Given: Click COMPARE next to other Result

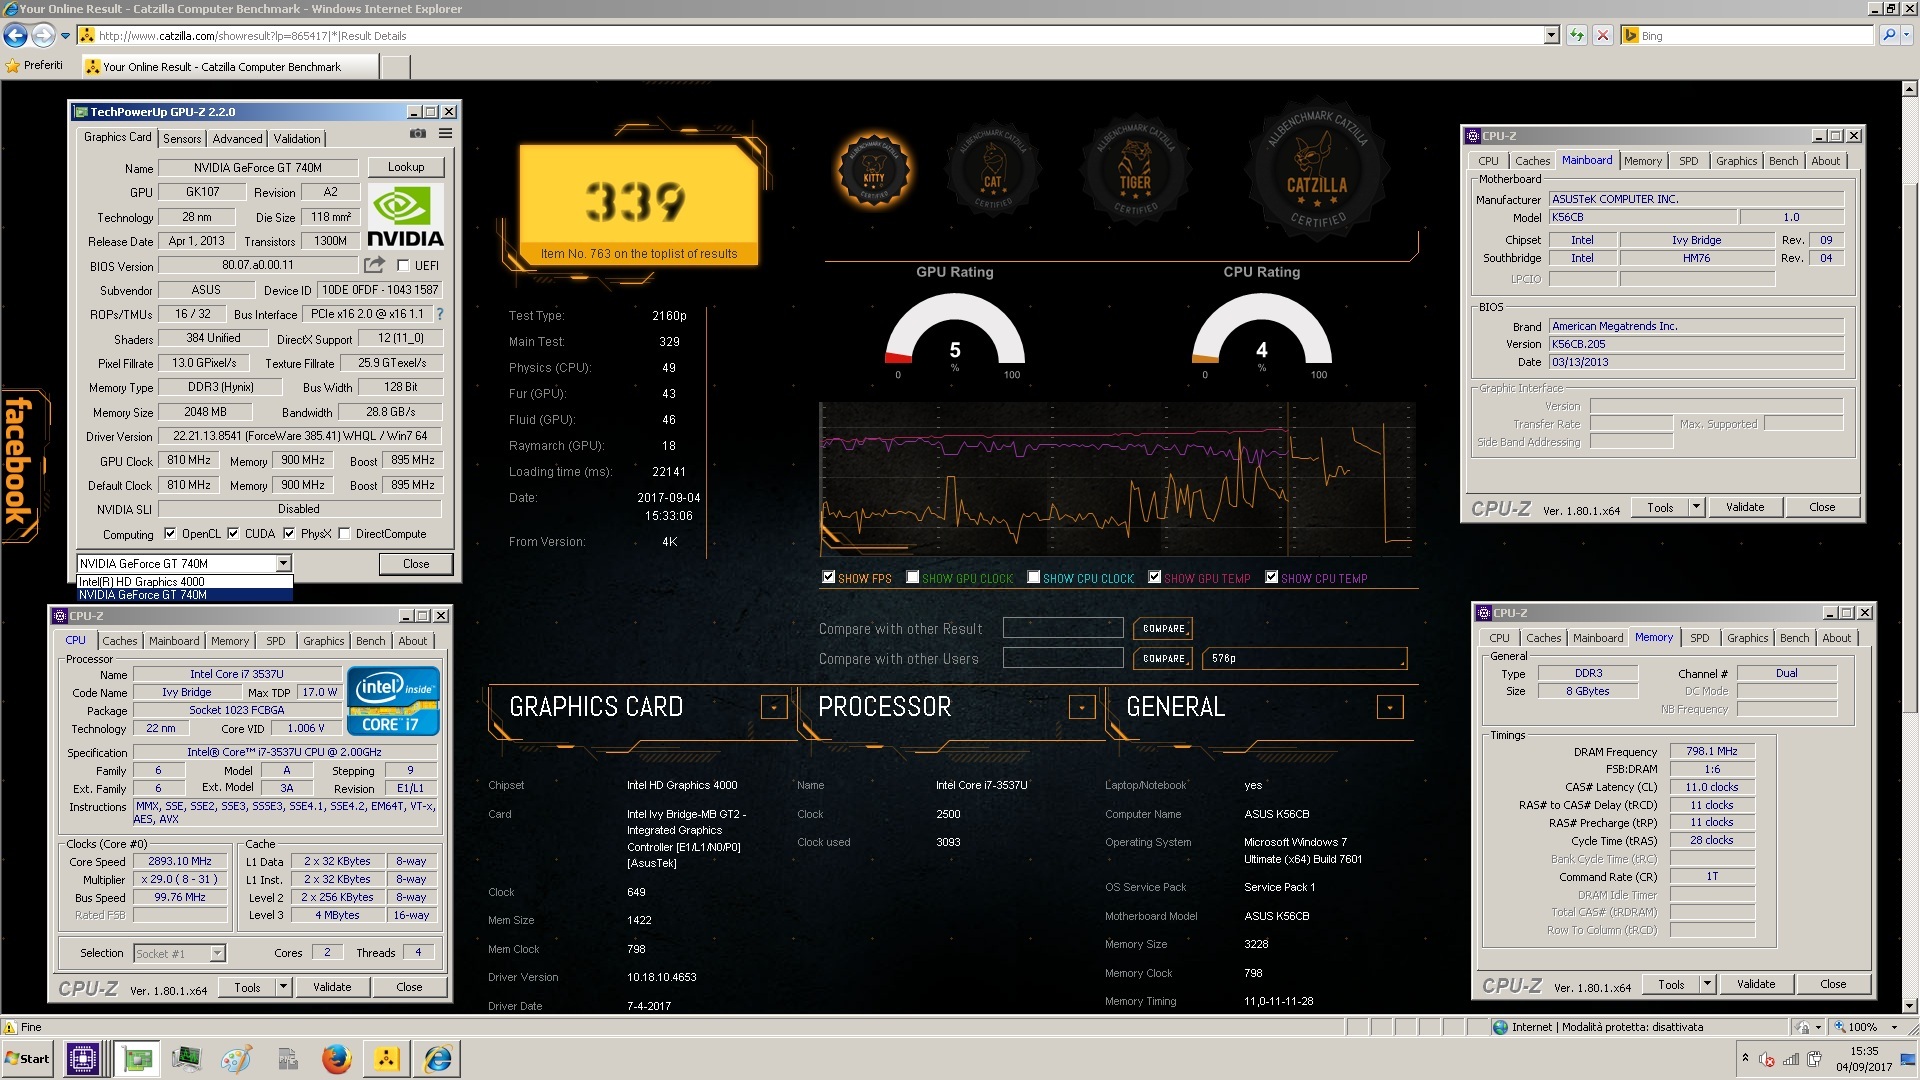Looking at the screenshot, I should pyautogui.click(x=1163, y=628).
